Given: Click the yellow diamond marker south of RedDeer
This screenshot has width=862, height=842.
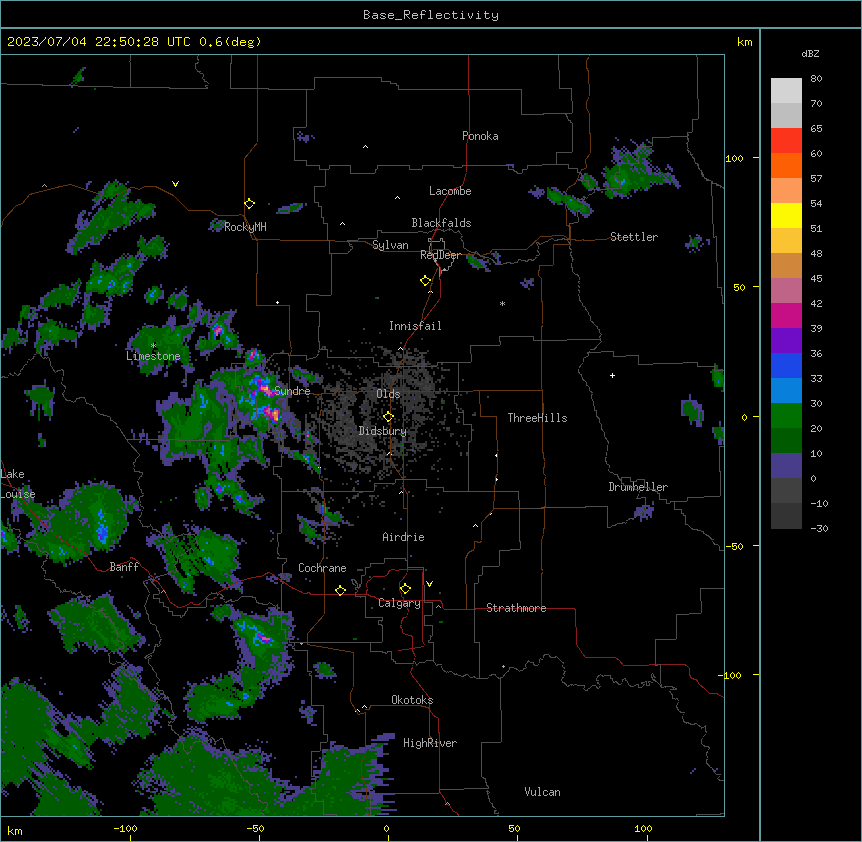Looking at the screenshot, I should (426, 281).
